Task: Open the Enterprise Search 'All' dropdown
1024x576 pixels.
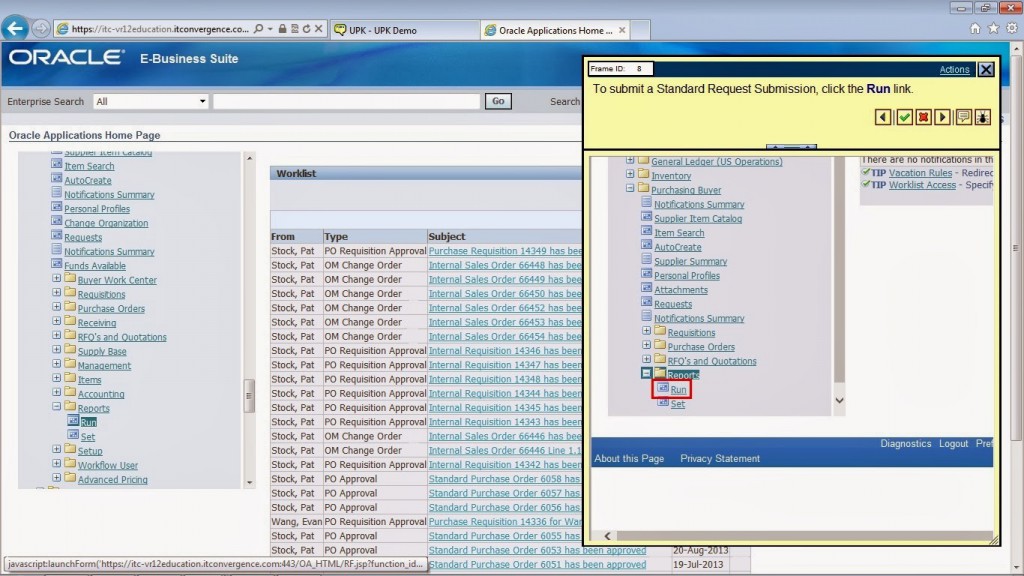Action: pos(151,101)
